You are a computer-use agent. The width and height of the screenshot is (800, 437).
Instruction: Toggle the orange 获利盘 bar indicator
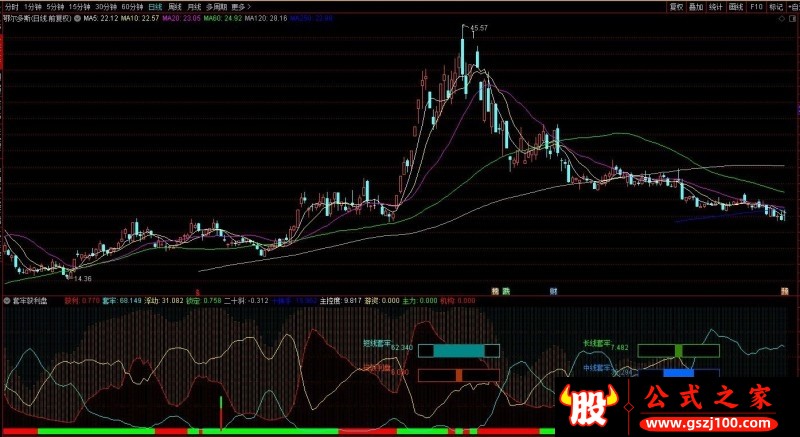coord(459,375)
